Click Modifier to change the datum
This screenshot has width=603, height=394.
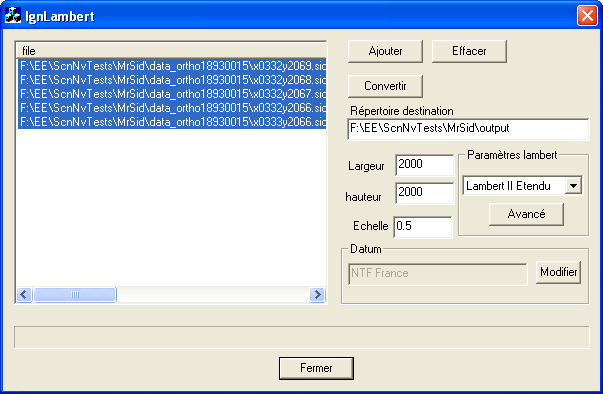558,273
